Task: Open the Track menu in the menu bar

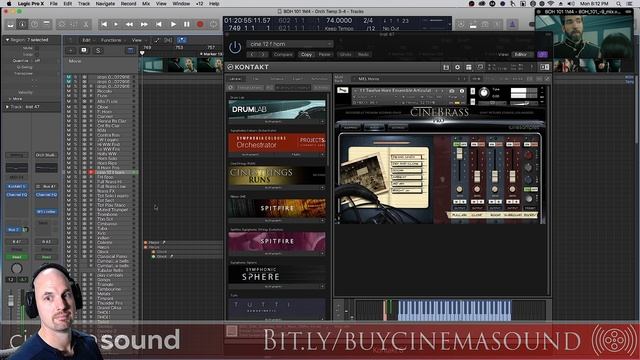Action: click(84, 4)
